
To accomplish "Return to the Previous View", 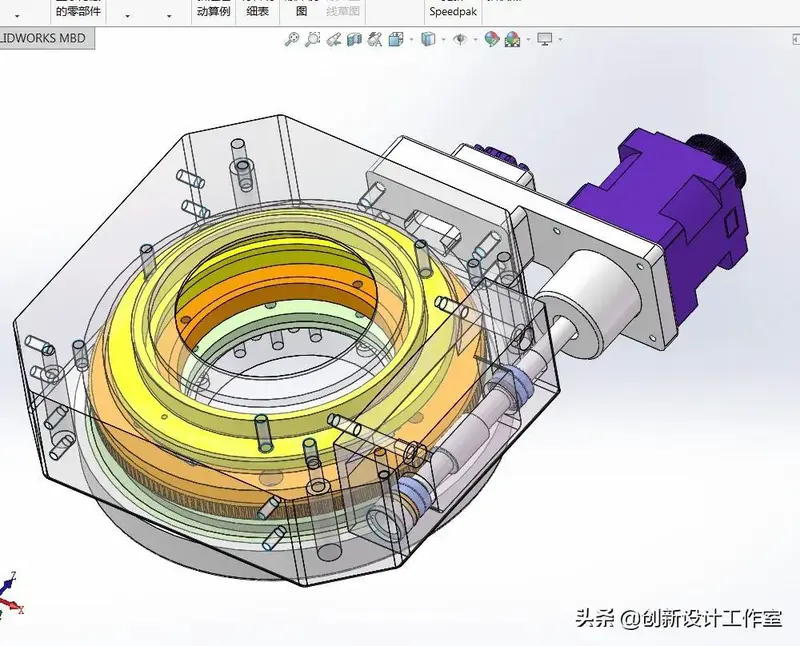I will click(x=334, y=39).
